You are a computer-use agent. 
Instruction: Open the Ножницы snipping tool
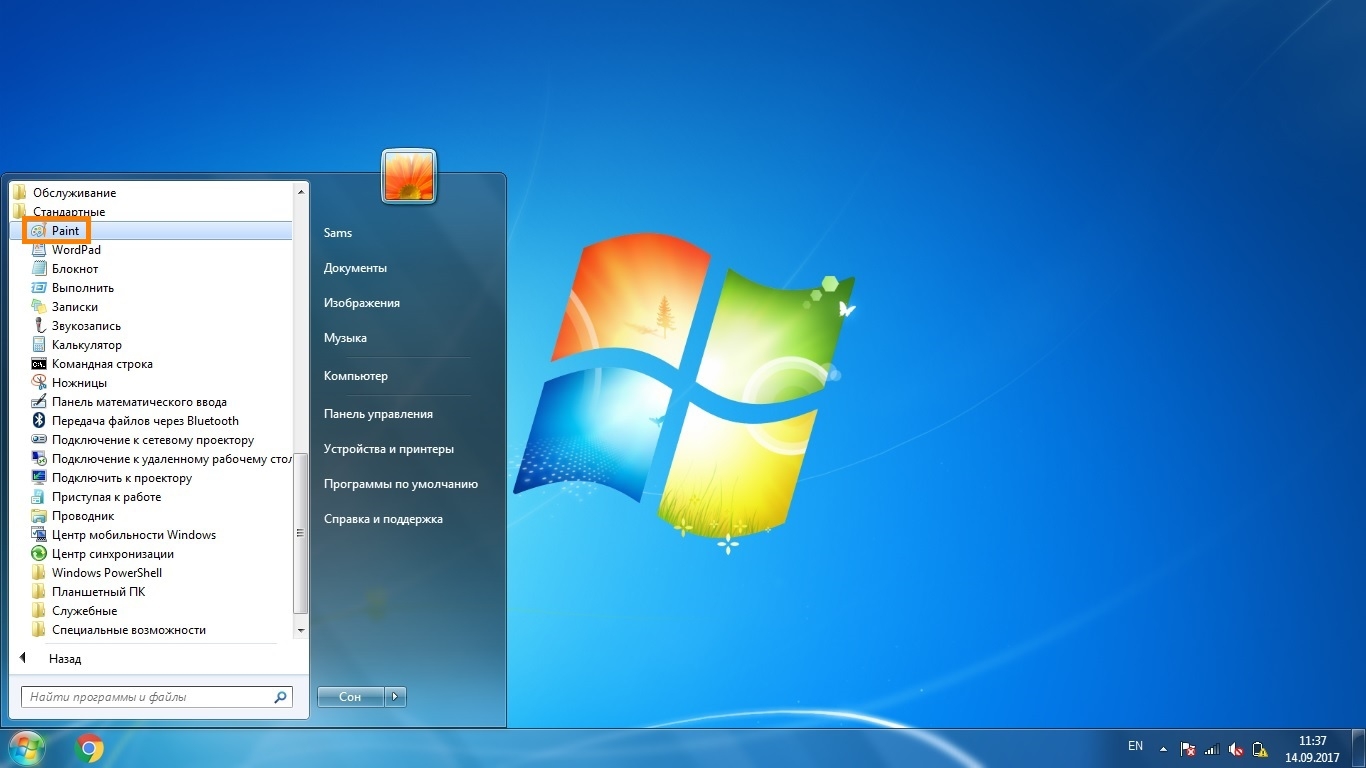(x=79, y=383)
